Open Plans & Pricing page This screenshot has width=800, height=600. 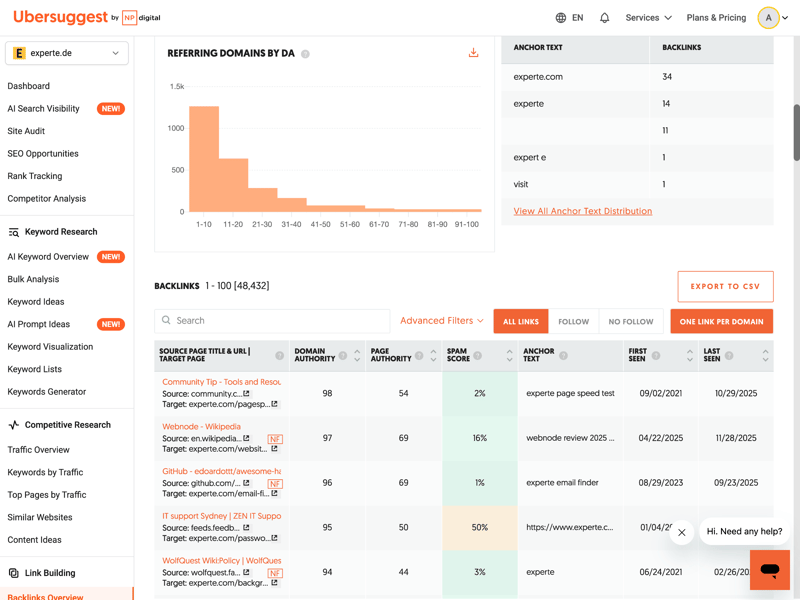[716, 18]
